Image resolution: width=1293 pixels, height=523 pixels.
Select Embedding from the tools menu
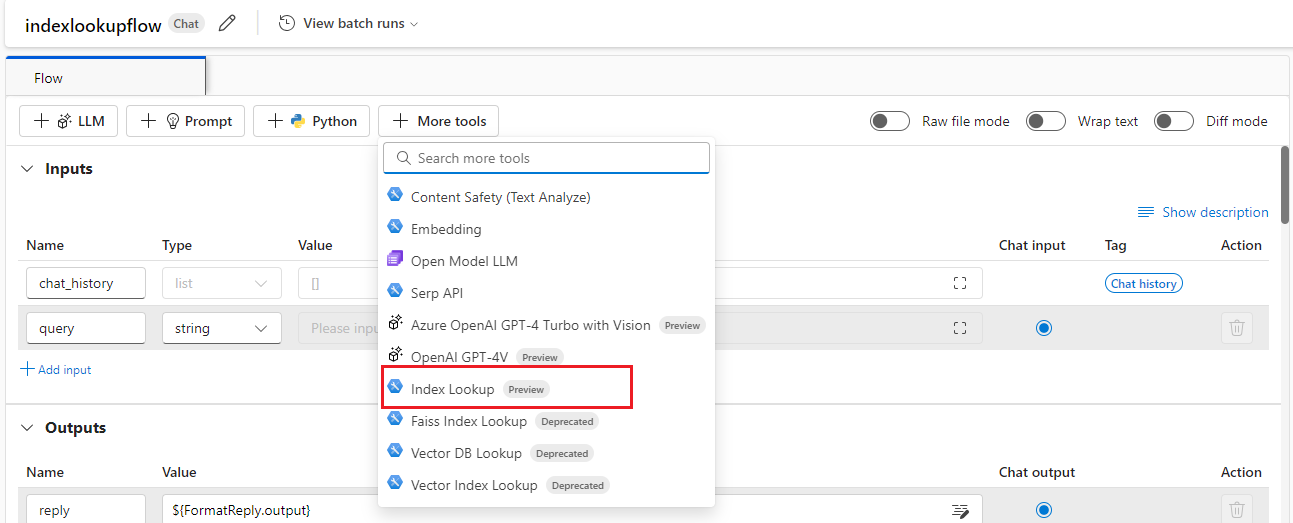point(546,229)
